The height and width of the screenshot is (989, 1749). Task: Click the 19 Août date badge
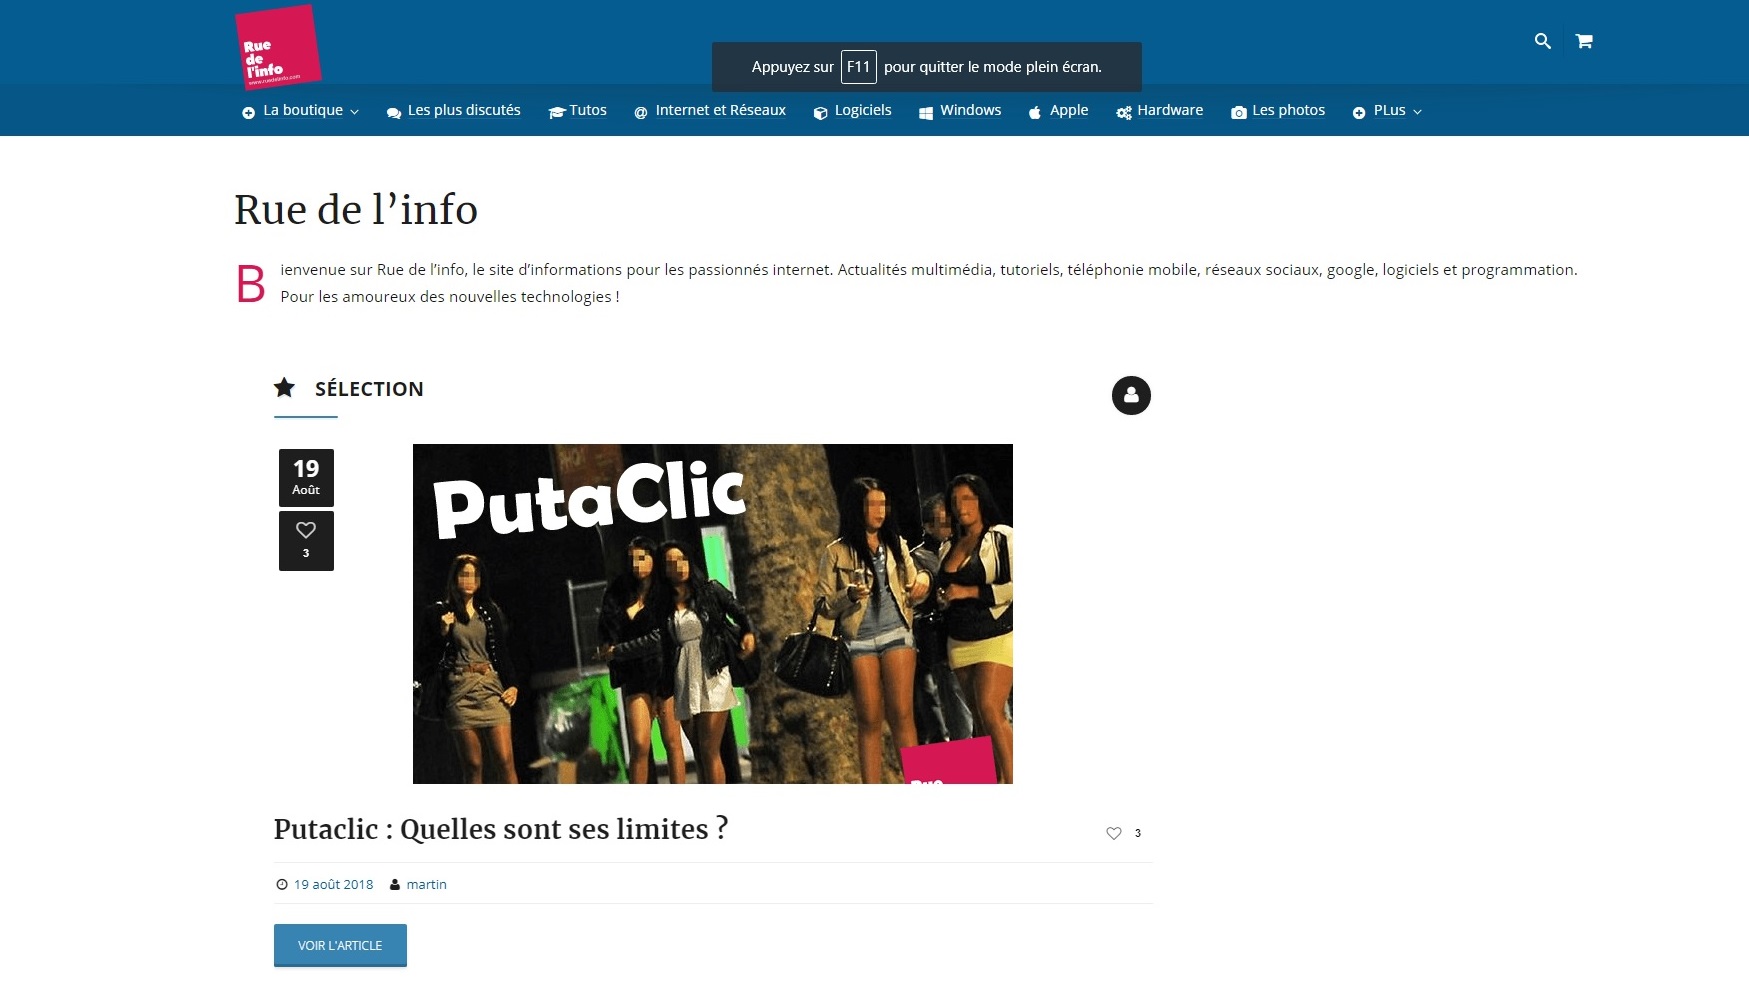pos(306,478)
